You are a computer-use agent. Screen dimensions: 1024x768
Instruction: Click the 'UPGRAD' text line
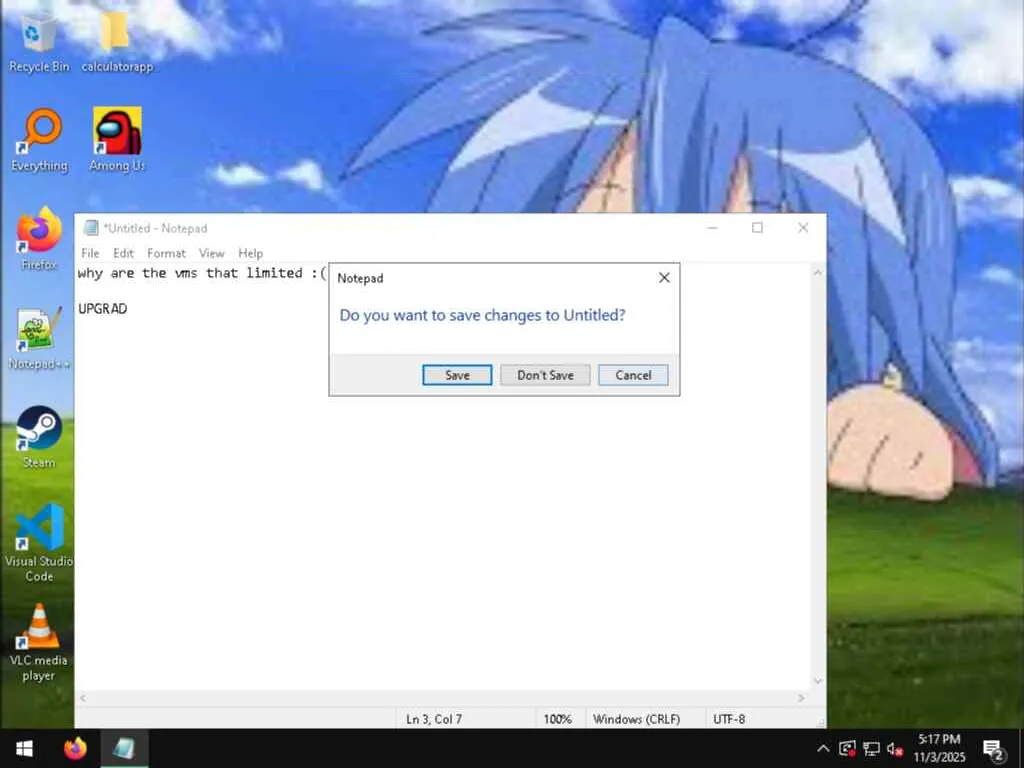tap(103, 309)
